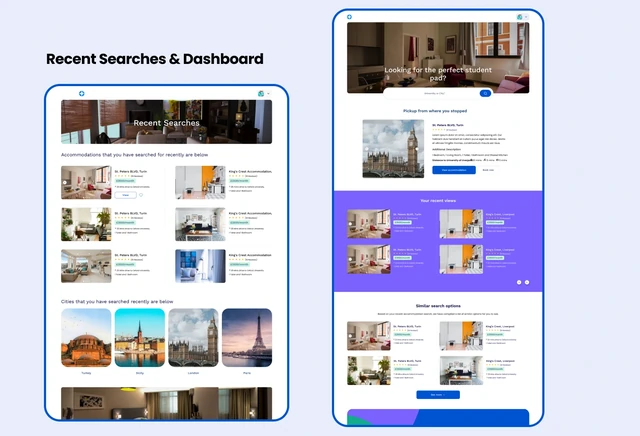Image resolution: width=640 pixels, height=436 pixels.
Task: Open the blue bedroom King's Crest thumbnail
Action: tap(200, 266)
